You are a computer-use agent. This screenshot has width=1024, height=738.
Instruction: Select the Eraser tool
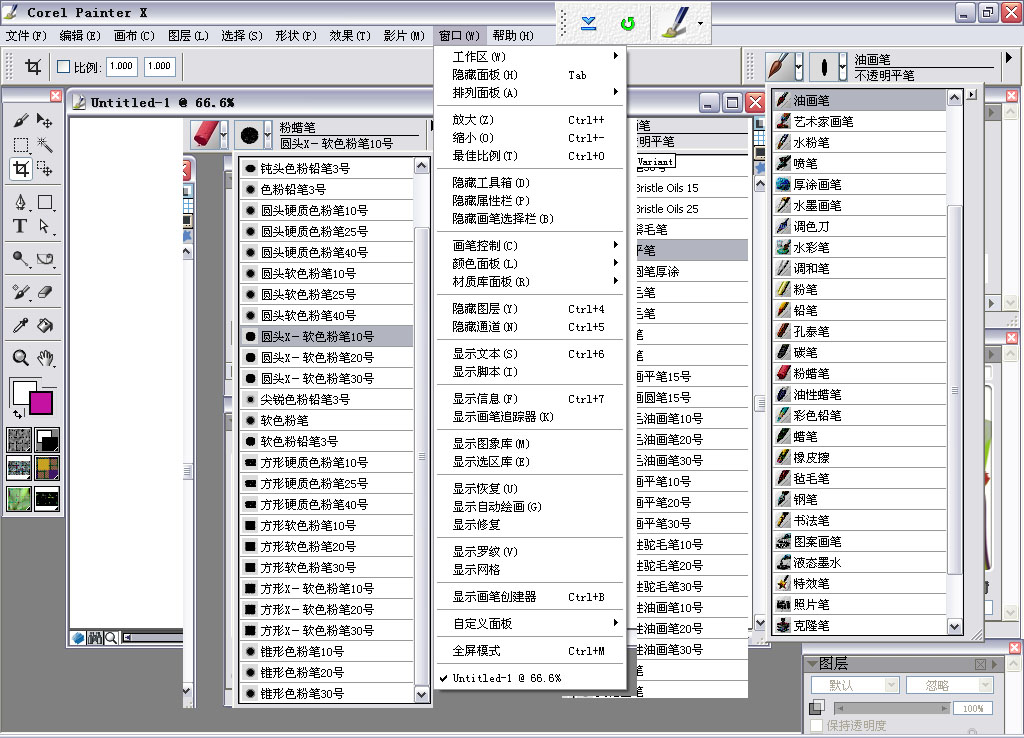[x=44, y=292]
